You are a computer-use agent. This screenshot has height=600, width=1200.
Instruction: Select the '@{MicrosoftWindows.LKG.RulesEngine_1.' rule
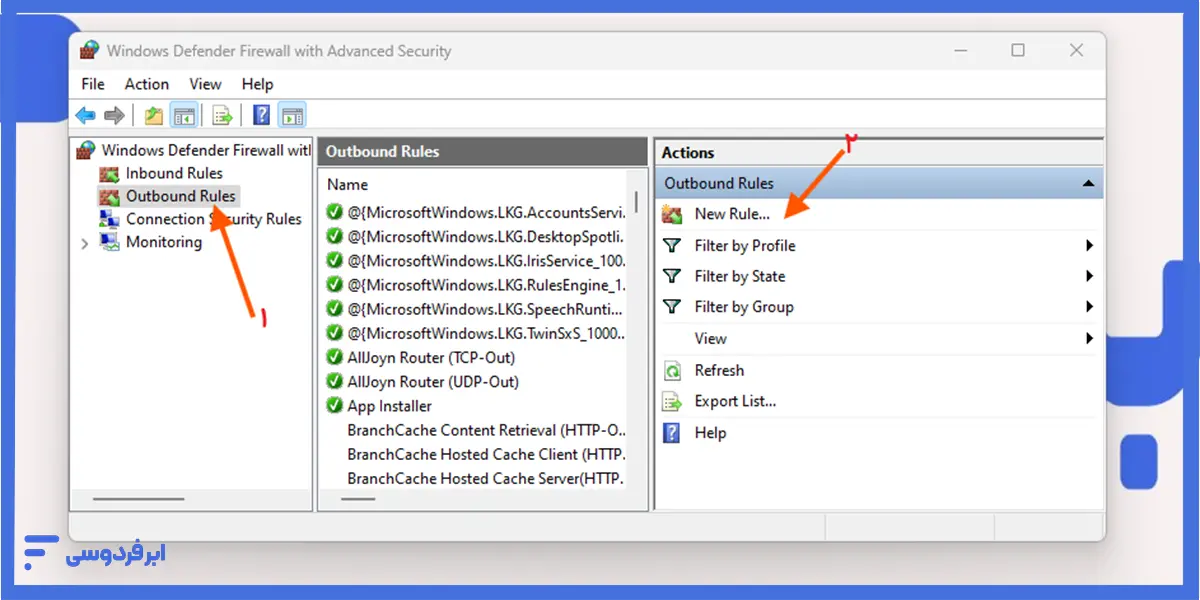[x=476, y=285]
